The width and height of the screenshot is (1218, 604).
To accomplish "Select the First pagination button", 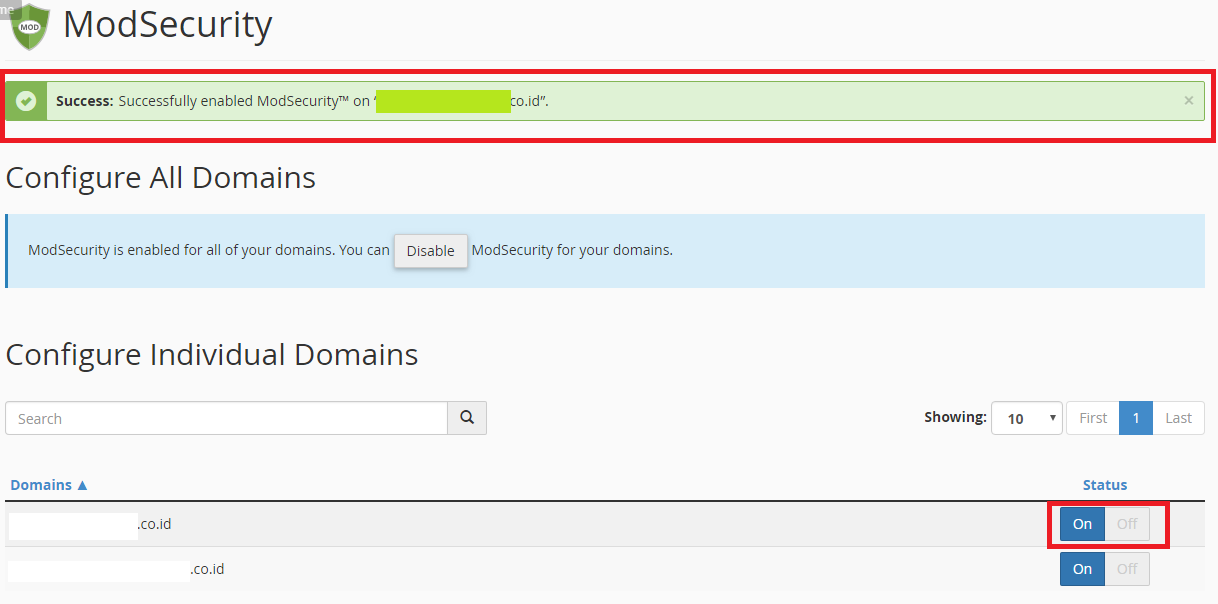I will [1092, 417].
